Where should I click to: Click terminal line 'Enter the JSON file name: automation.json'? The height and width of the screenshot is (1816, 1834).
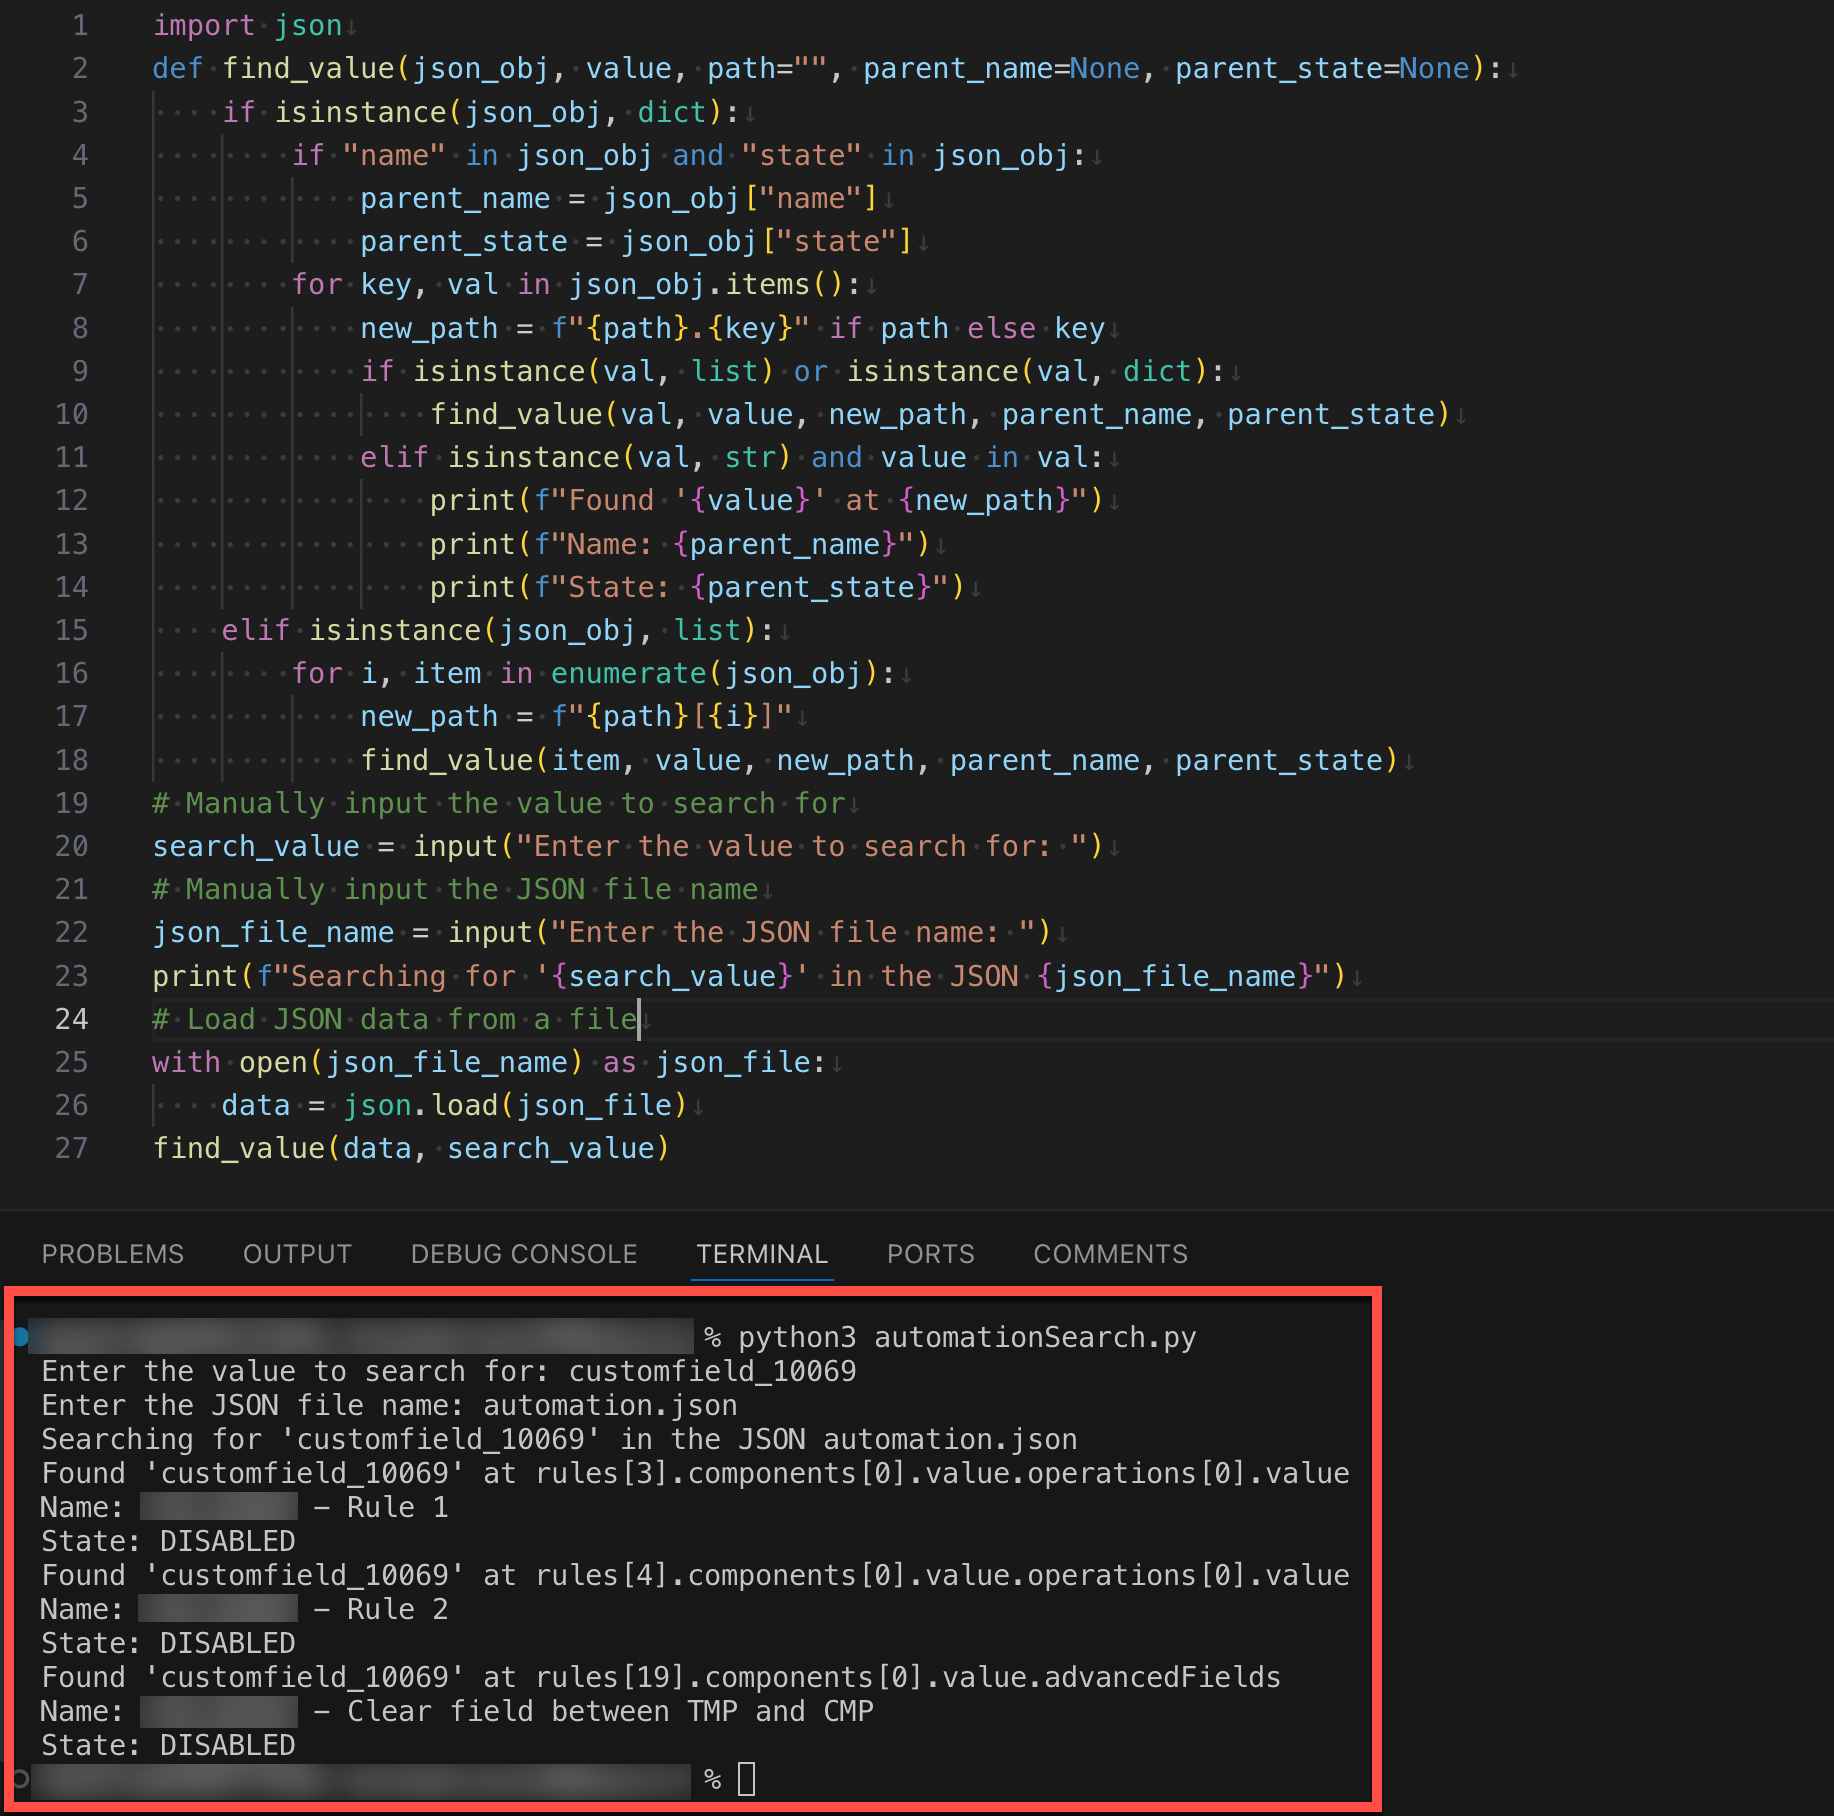pos(389,1405)
